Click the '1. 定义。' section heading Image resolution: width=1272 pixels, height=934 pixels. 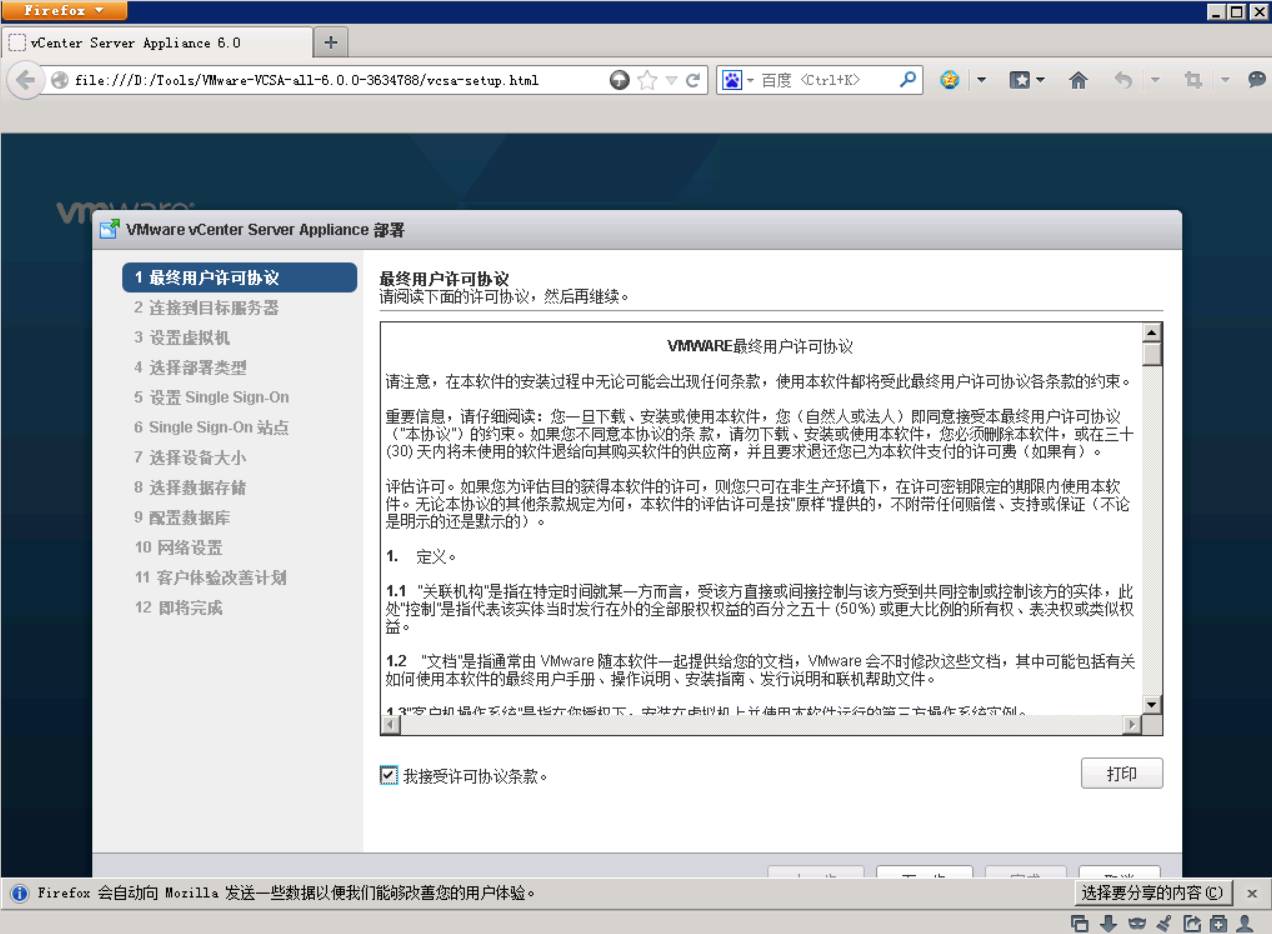coord(421,556)
